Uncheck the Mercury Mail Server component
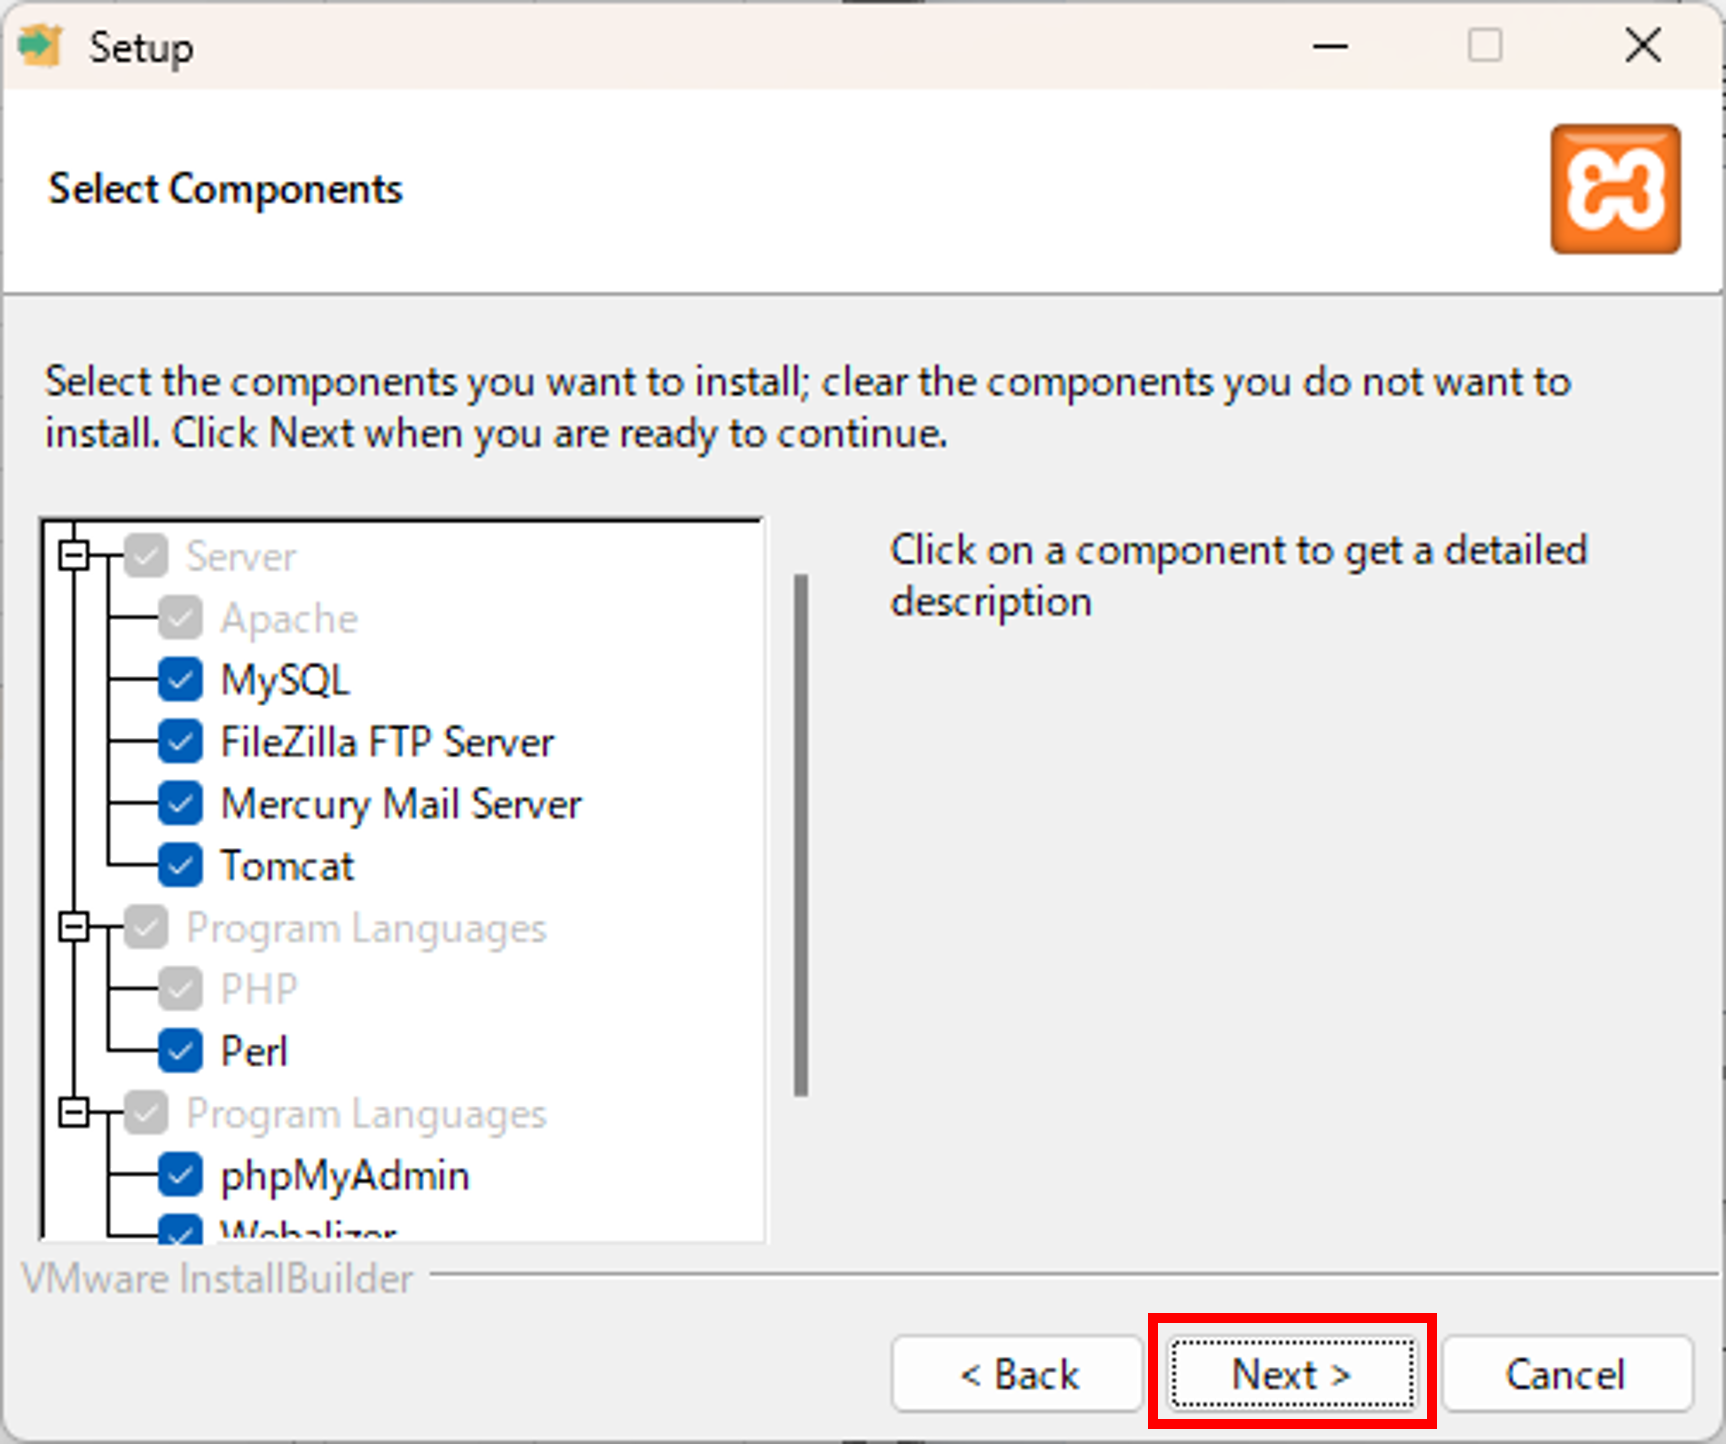1726x1444 pixels. 179,804
